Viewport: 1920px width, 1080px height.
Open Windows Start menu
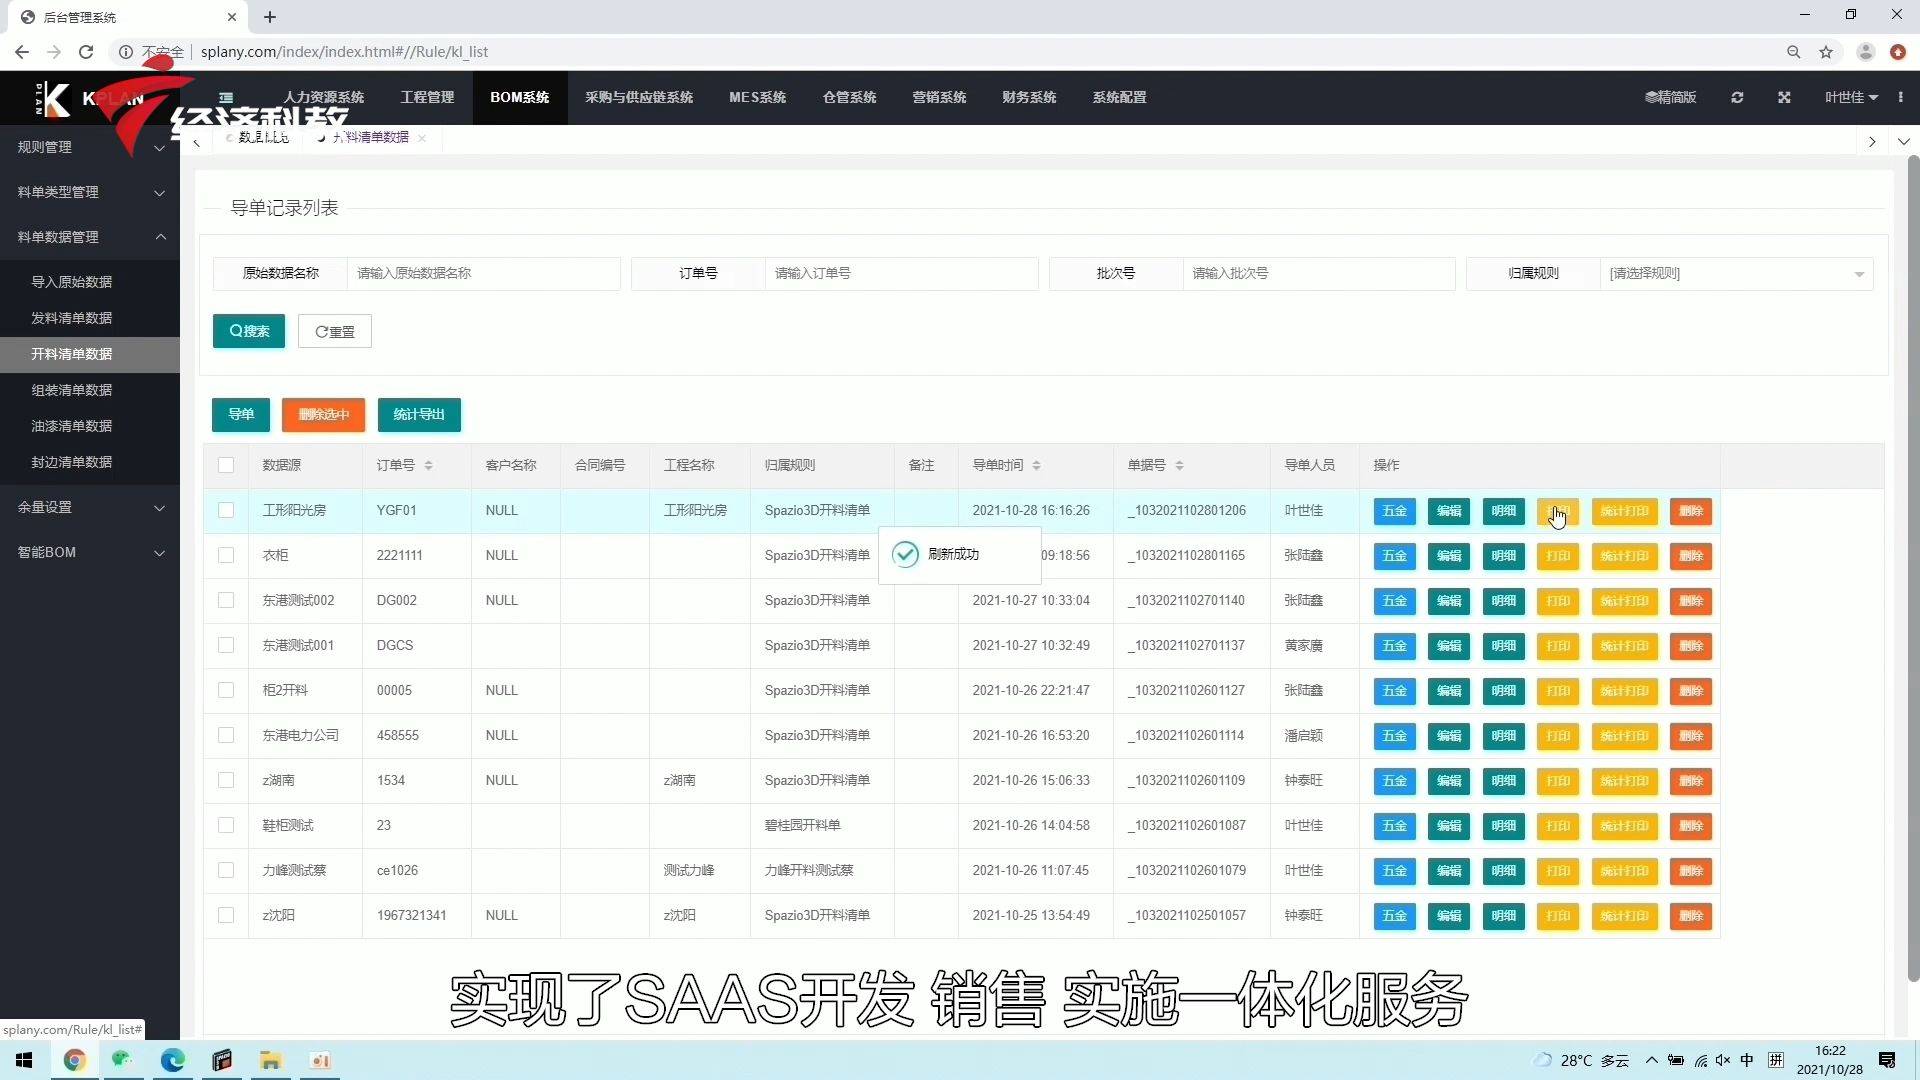click(24, 1060)
